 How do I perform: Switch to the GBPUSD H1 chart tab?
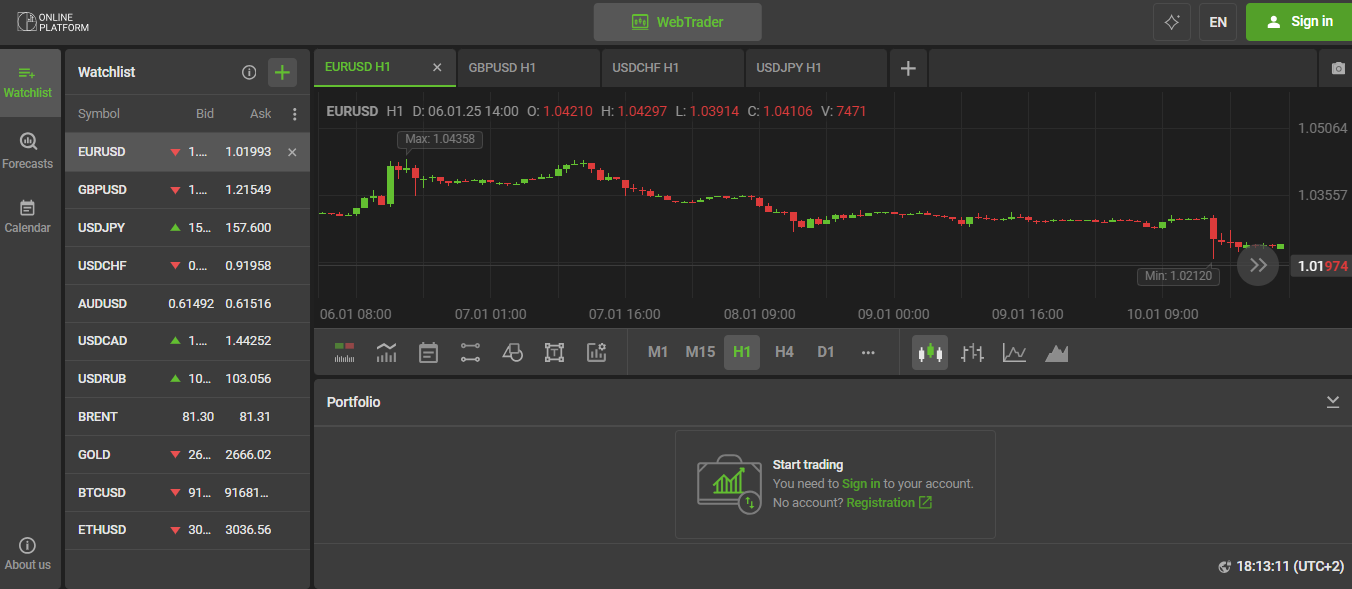tap(527, 68)
